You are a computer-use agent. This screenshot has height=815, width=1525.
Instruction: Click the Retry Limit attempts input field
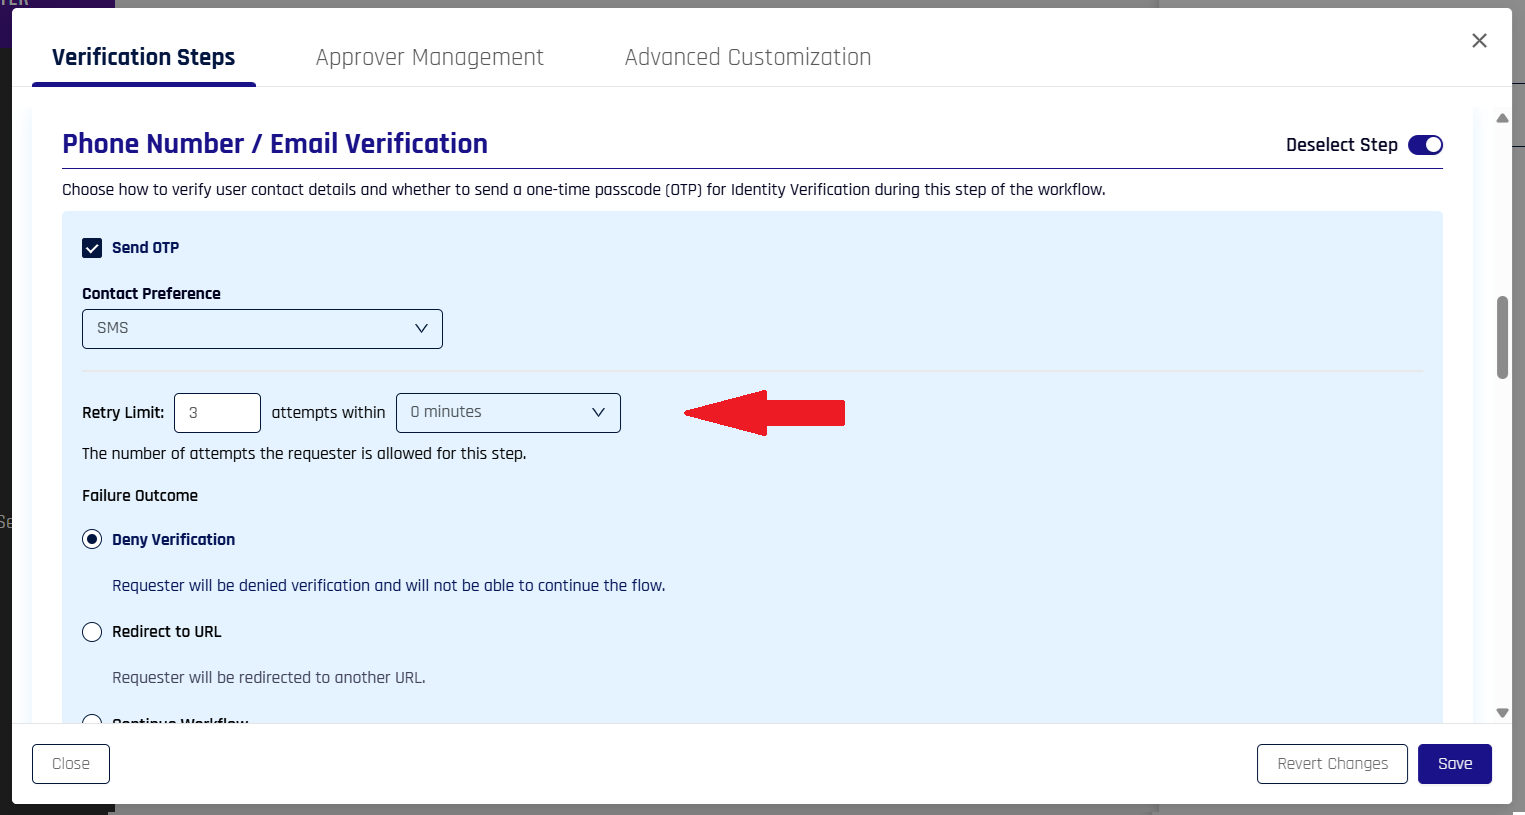pyautogui.click(x=217, y=413)
